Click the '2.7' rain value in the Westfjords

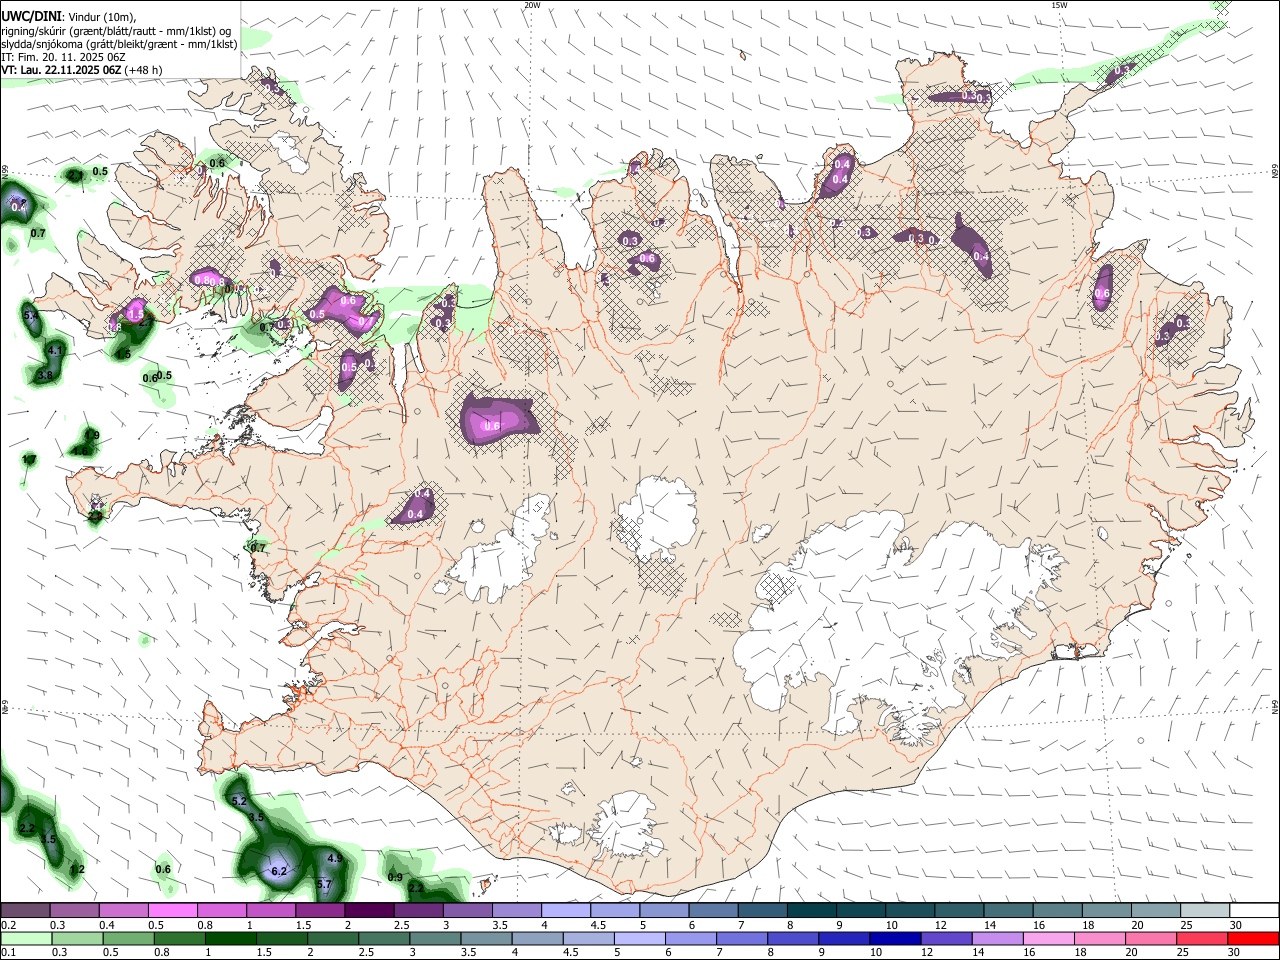coord(144,322)
